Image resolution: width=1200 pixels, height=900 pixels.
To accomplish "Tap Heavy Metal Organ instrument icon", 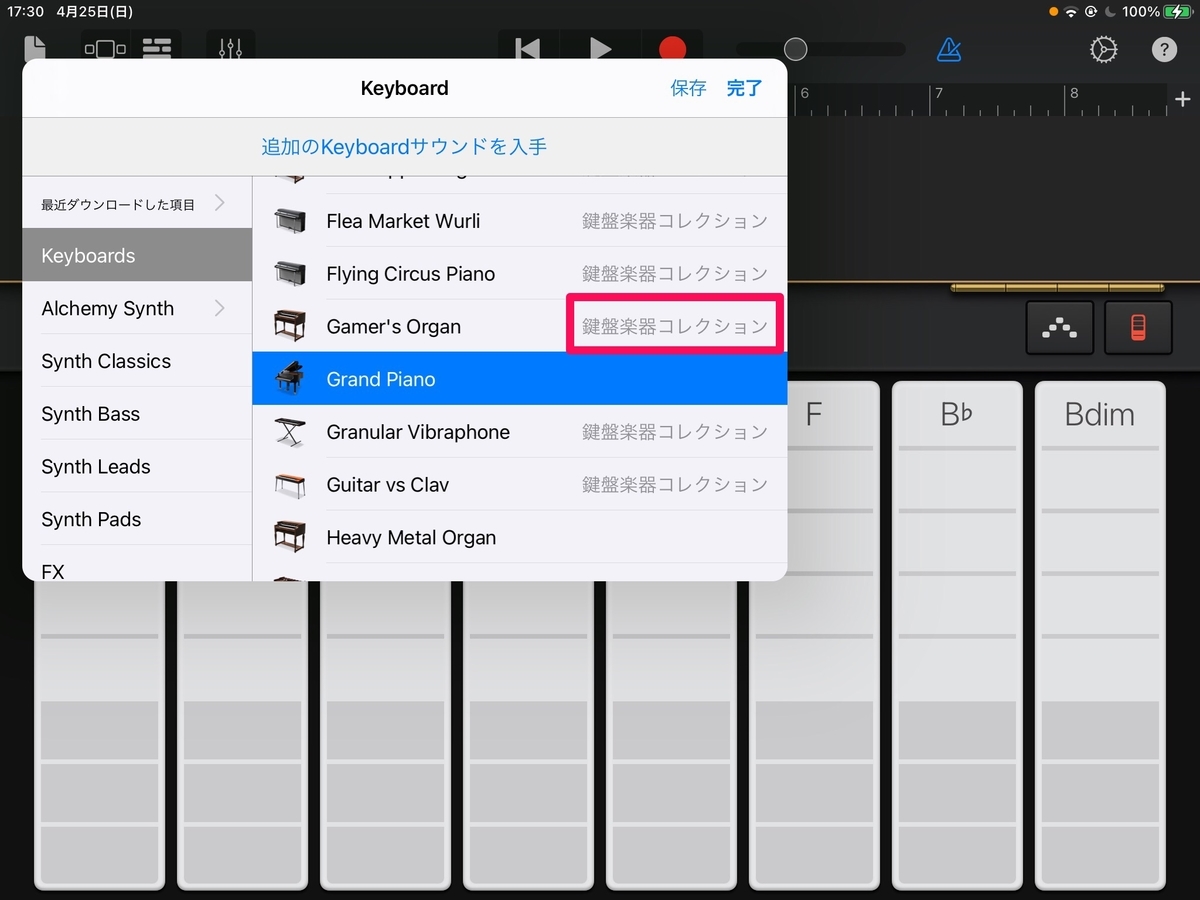I will click(289, 537).
